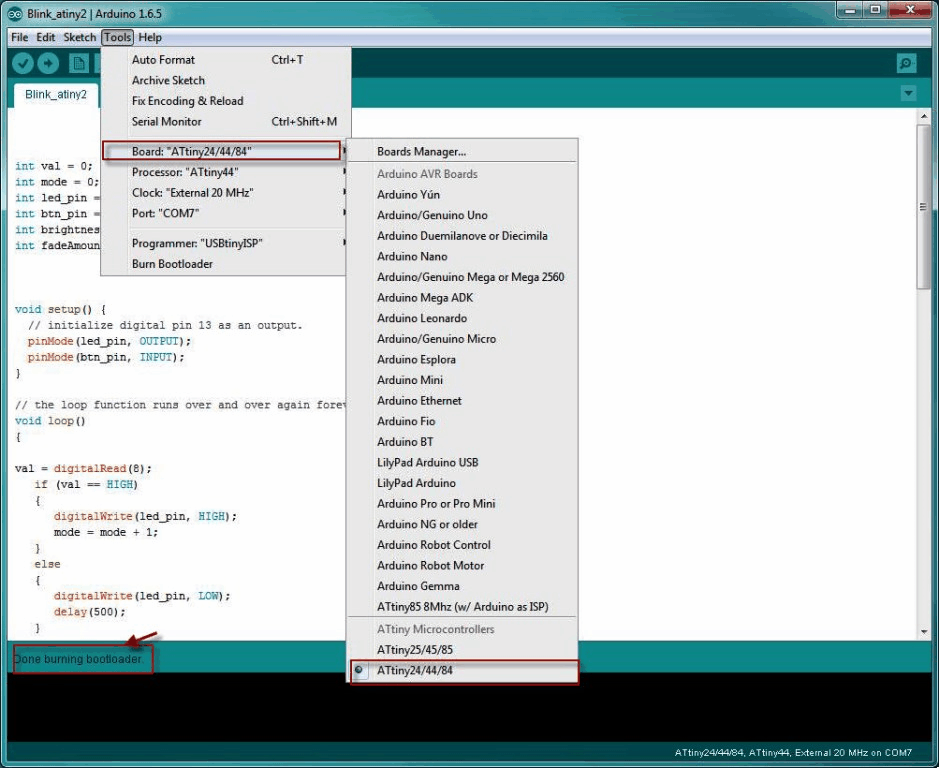This screenshot has width=939, height=768.
Task: Open the Serial Monitor magnifier icon
Action: 906,63
